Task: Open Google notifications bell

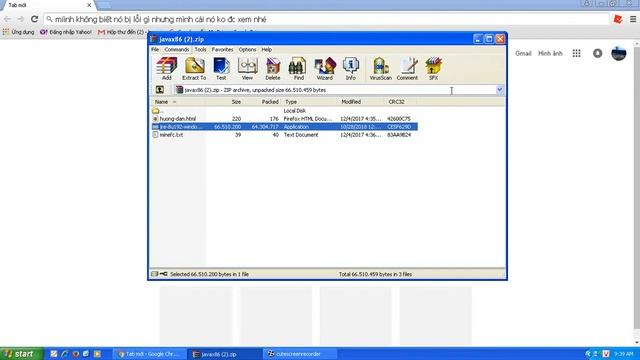Action: pyautogui.click(x=598, y=53)
